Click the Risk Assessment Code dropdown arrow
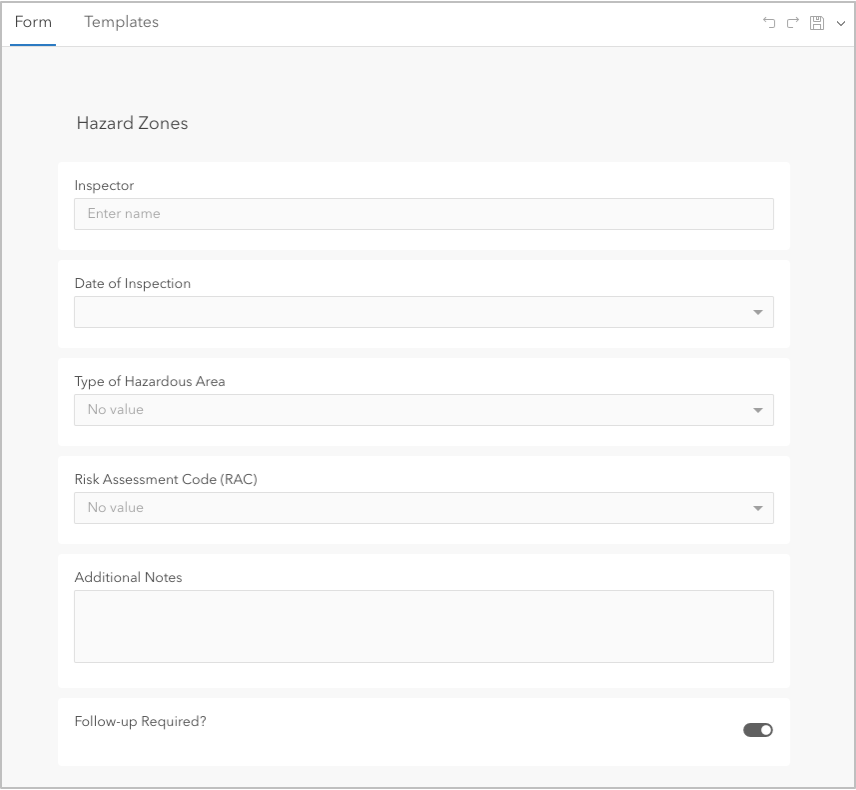The height and width of the screenshot is (790, 856). coord(757,508)
